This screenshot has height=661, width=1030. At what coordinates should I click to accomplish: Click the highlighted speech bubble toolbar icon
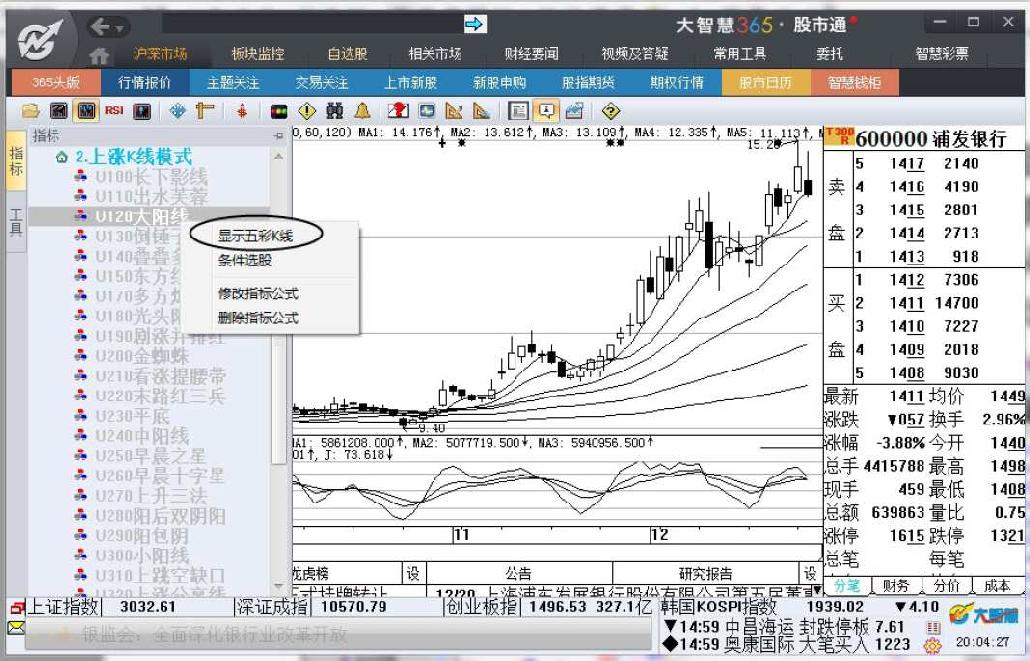tap(546, 110)
